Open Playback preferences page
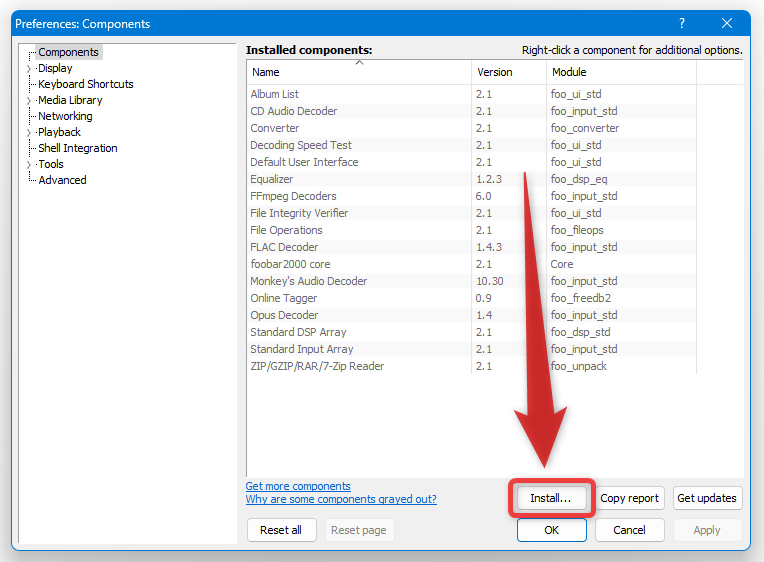 pyautogui.click(x=59, y=132)
